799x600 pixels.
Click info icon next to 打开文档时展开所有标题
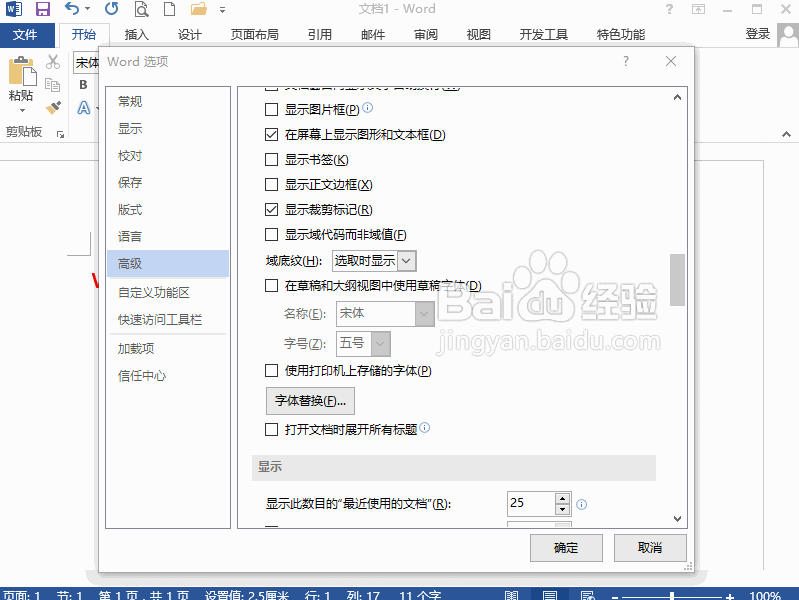[x=424, y=428]
